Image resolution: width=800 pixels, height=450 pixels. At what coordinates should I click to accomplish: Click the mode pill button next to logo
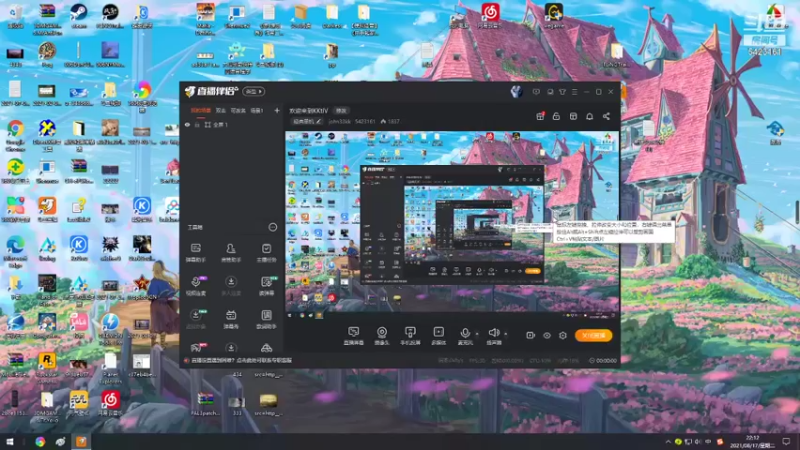click(x=254, y=91)
